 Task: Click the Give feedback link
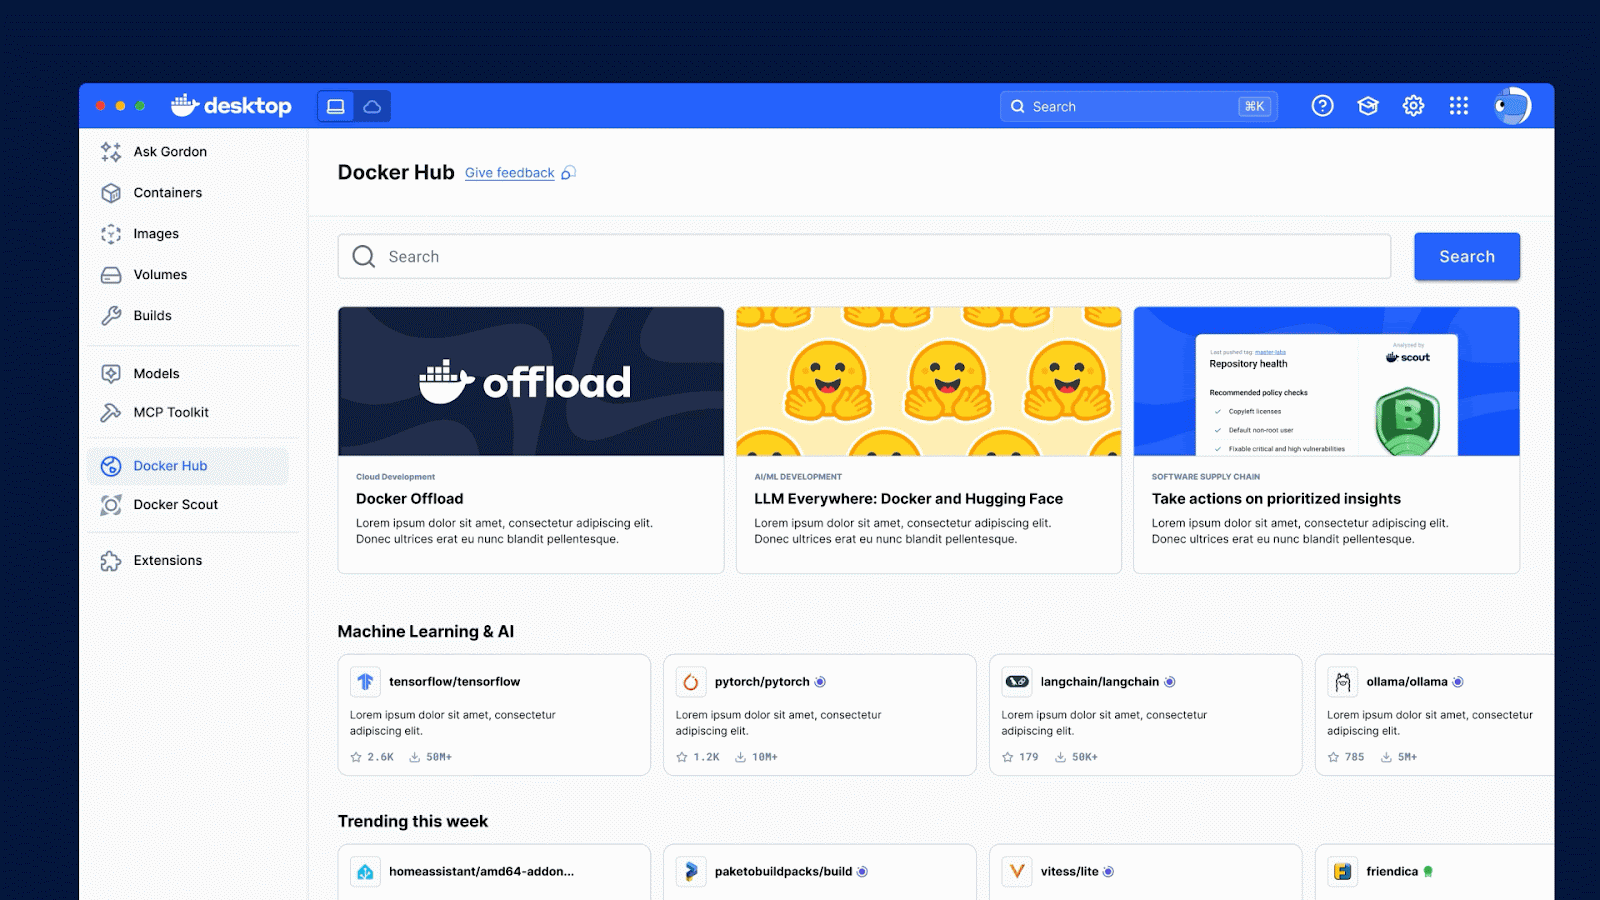coord(509,173)
